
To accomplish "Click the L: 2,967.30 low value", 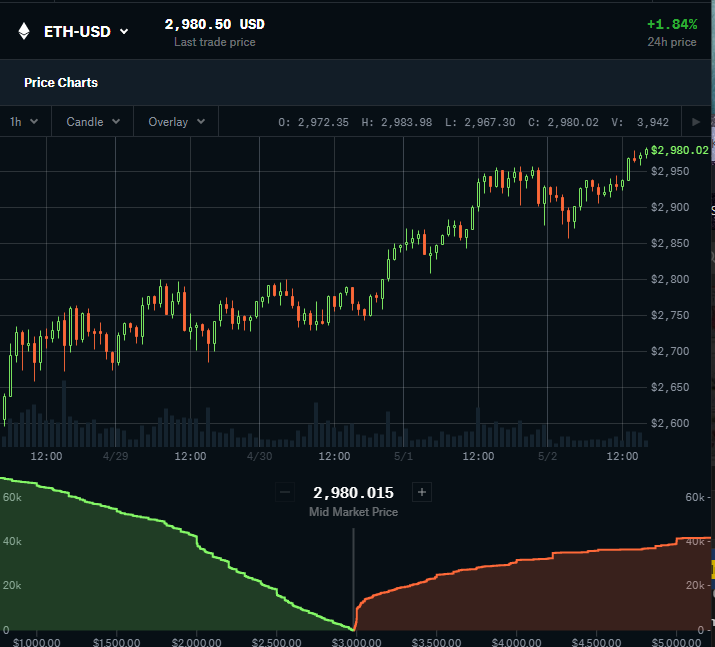I will pos(480,122).
